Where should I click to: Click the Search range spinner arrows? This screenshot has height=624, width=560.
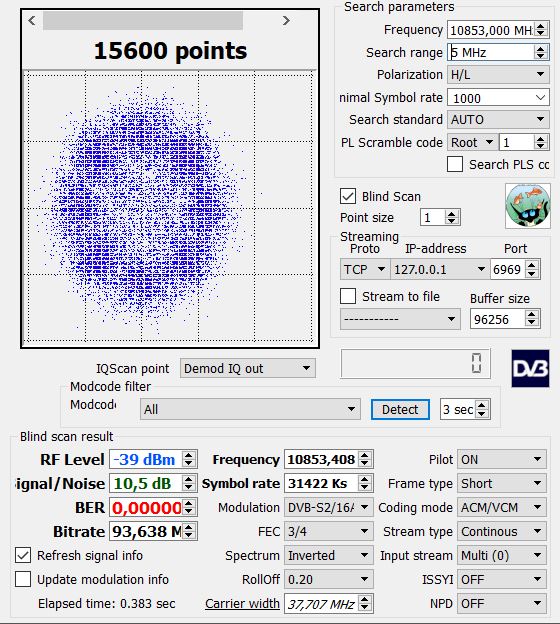(540, 52)
